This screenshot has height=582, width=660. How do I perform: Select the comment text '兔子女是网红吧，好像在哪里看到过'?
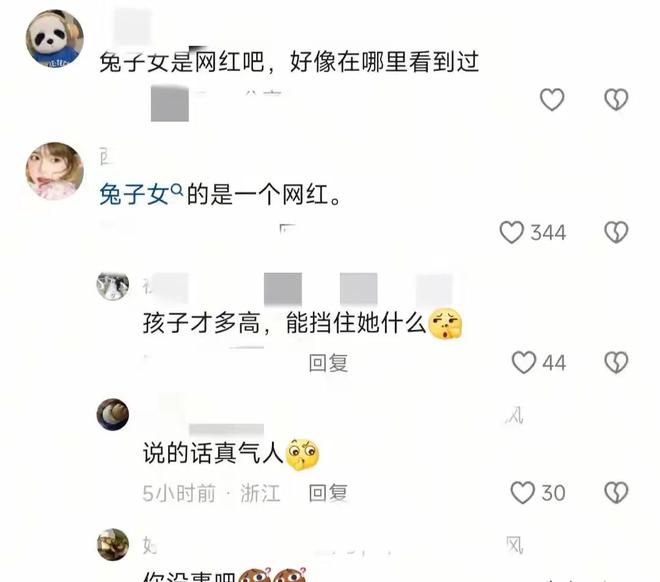289,62
